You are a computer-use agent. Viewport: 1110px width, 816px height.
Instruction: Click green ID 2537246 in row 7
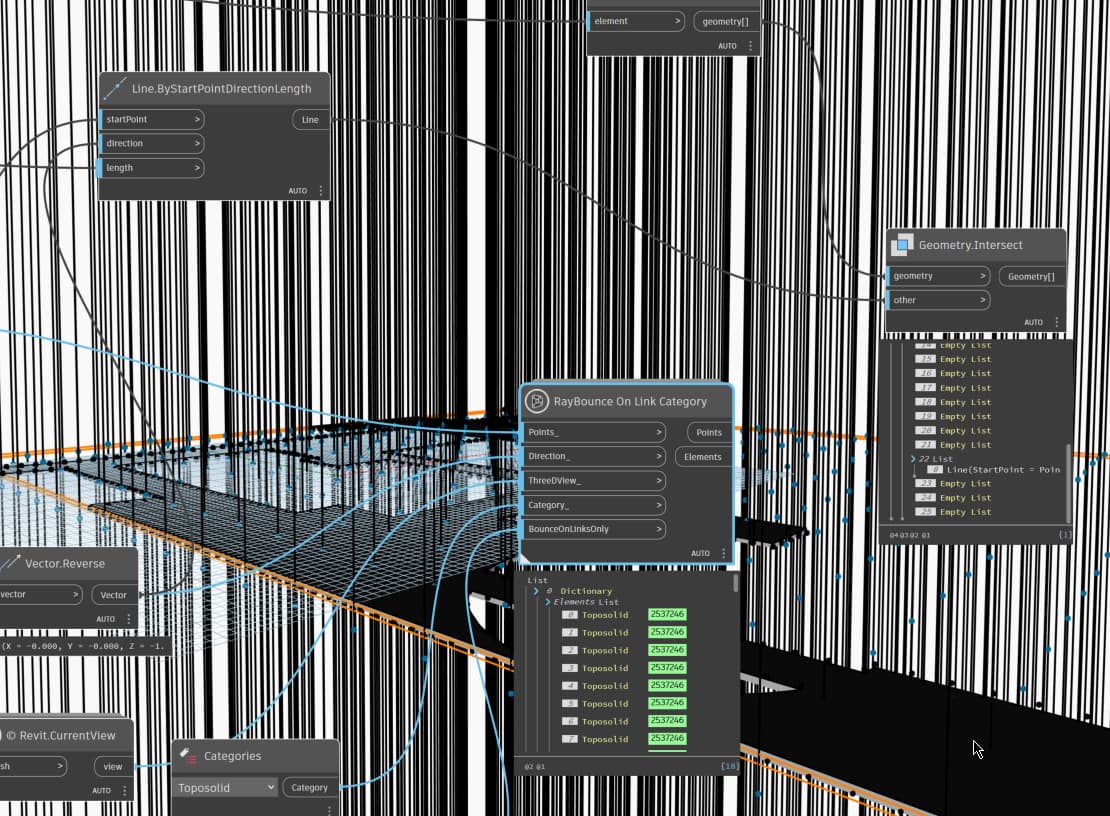[x=667, y=738]
